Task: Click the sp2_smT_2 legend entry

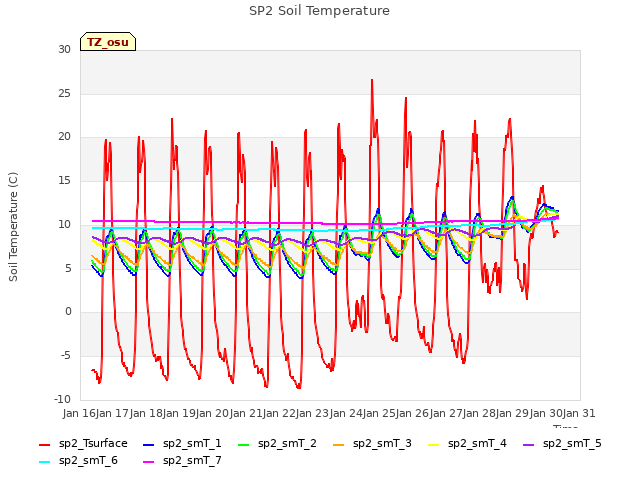Action: pyautogui.click(x=277, y=444)
